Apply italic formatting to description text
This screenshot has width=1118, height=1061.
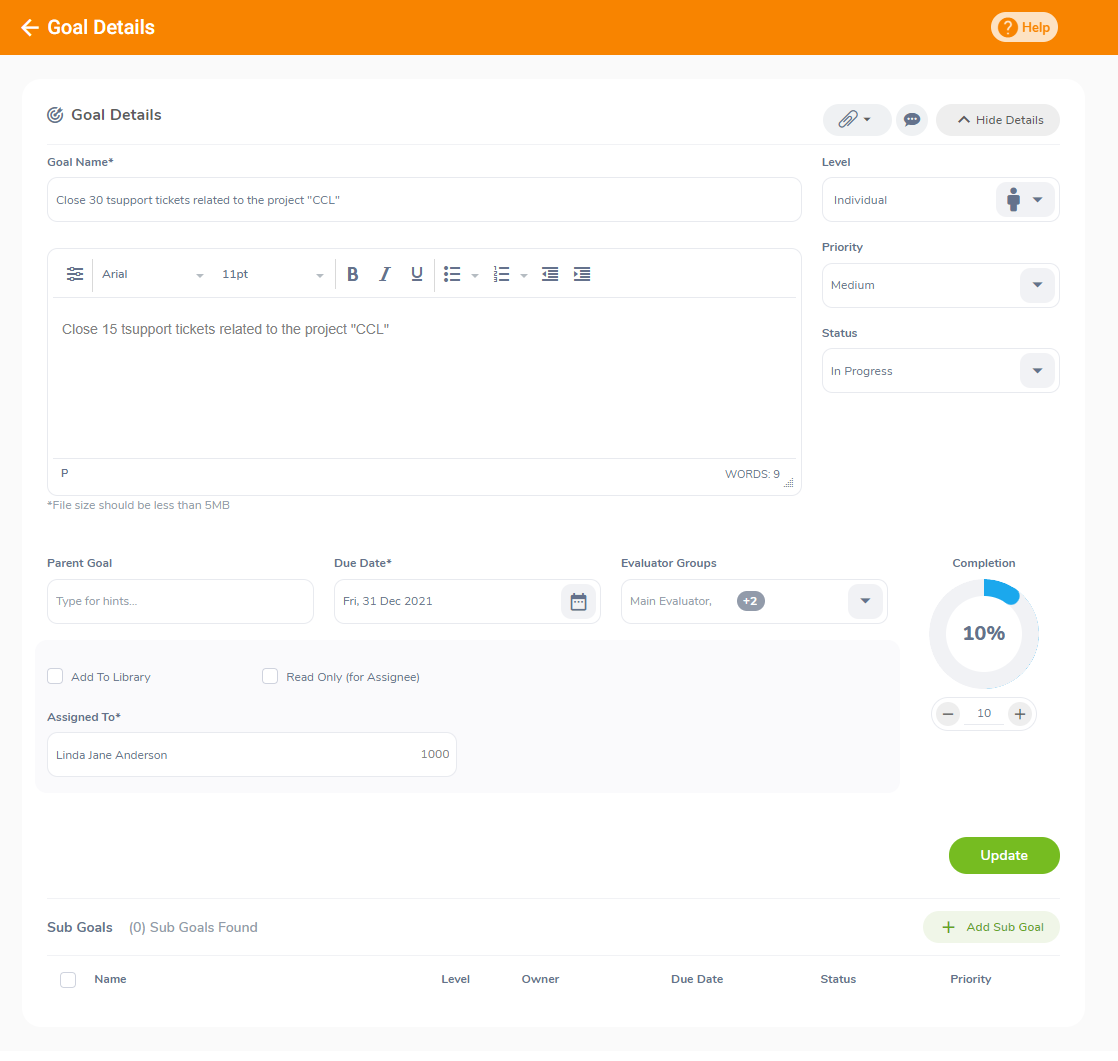(384, 273)
